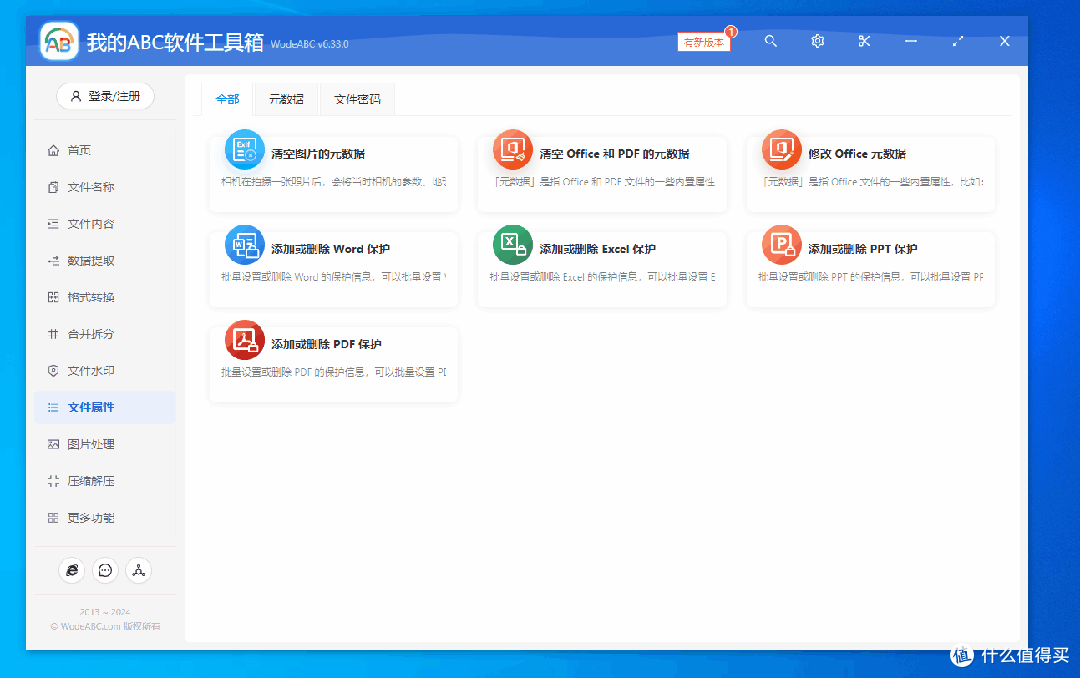Screen dimensions: 1080x678
Task: Click the search magnifier icon in title bar
Action: point(771,41)
